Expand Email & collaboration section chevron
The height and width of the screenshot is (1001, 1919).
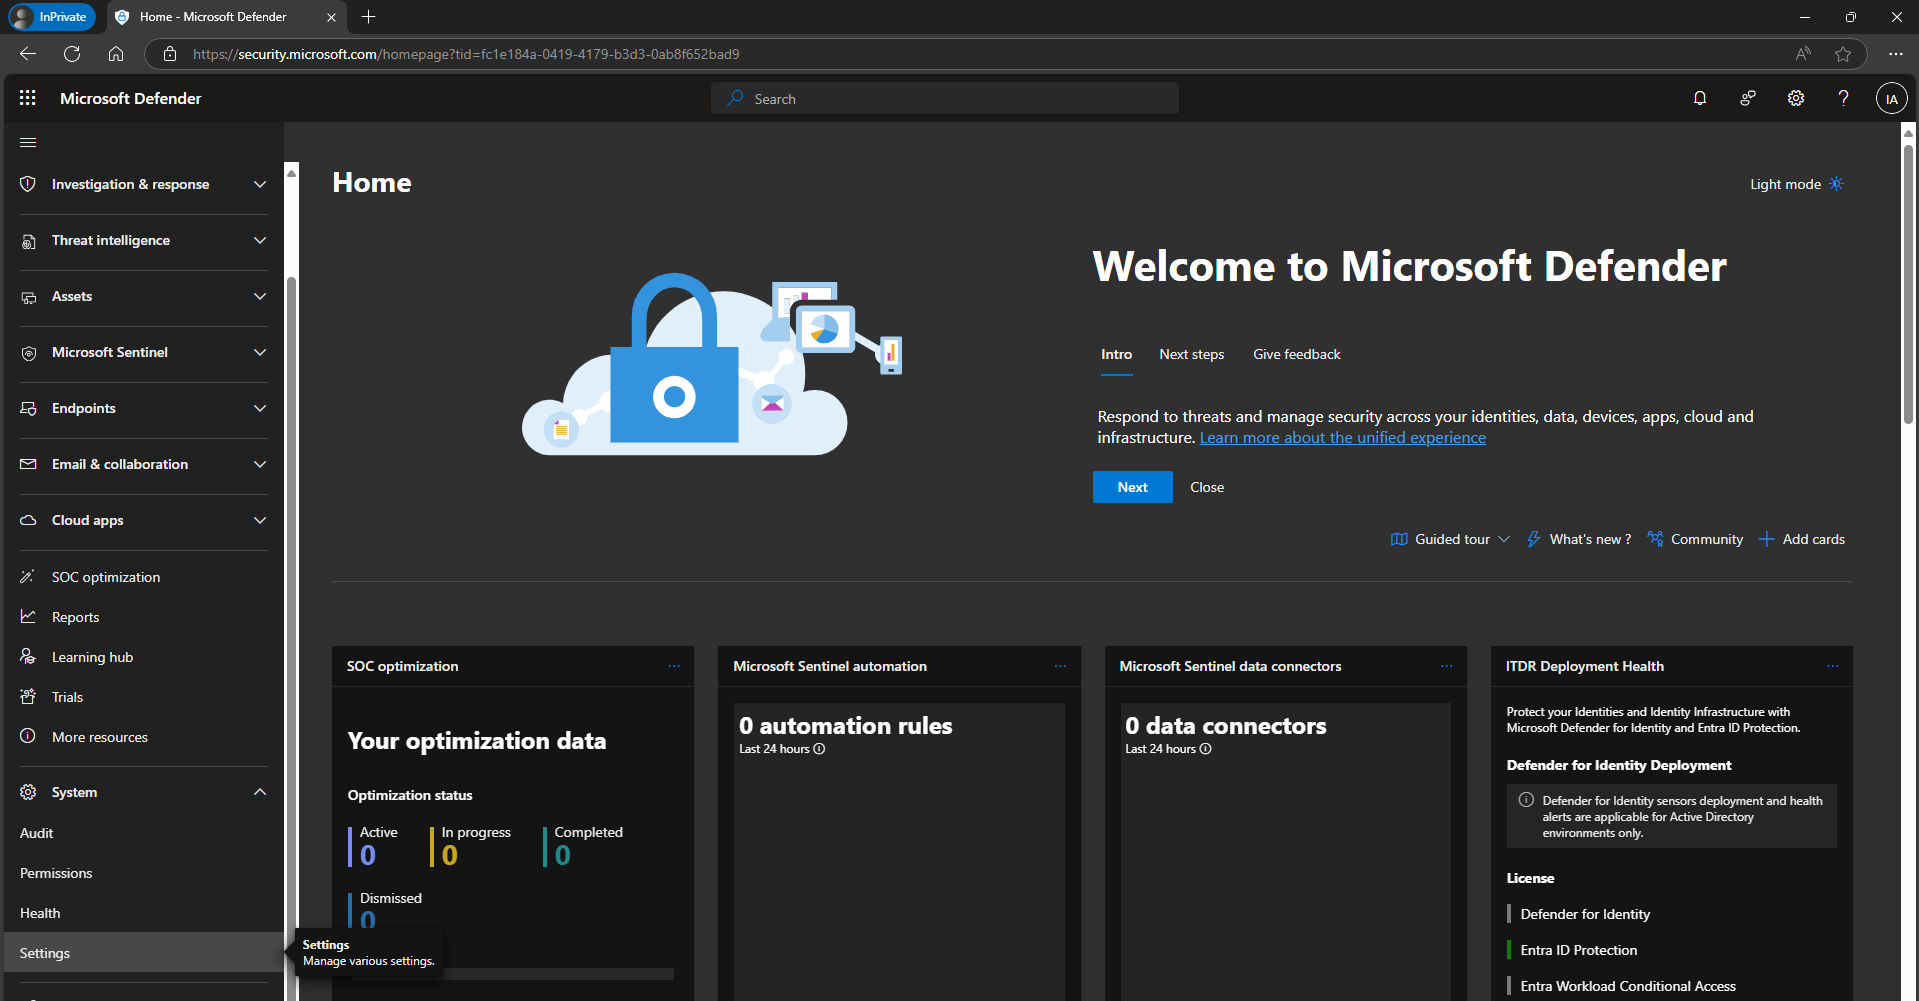coord(260,464)
